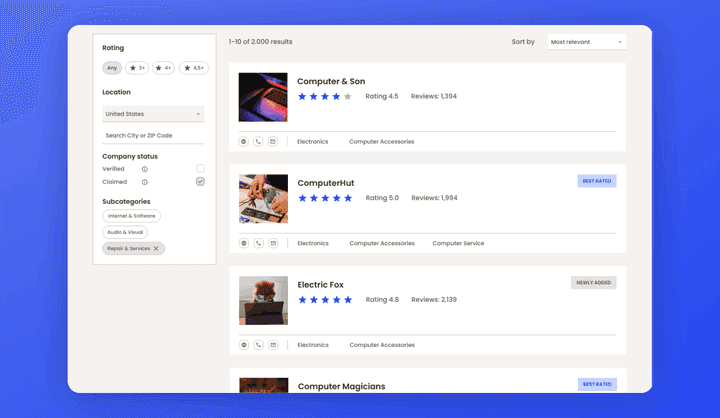The height and width of the screenshot is (418, 720).
Task: Open the ComputerHut company title link
Action: (325, 183)
